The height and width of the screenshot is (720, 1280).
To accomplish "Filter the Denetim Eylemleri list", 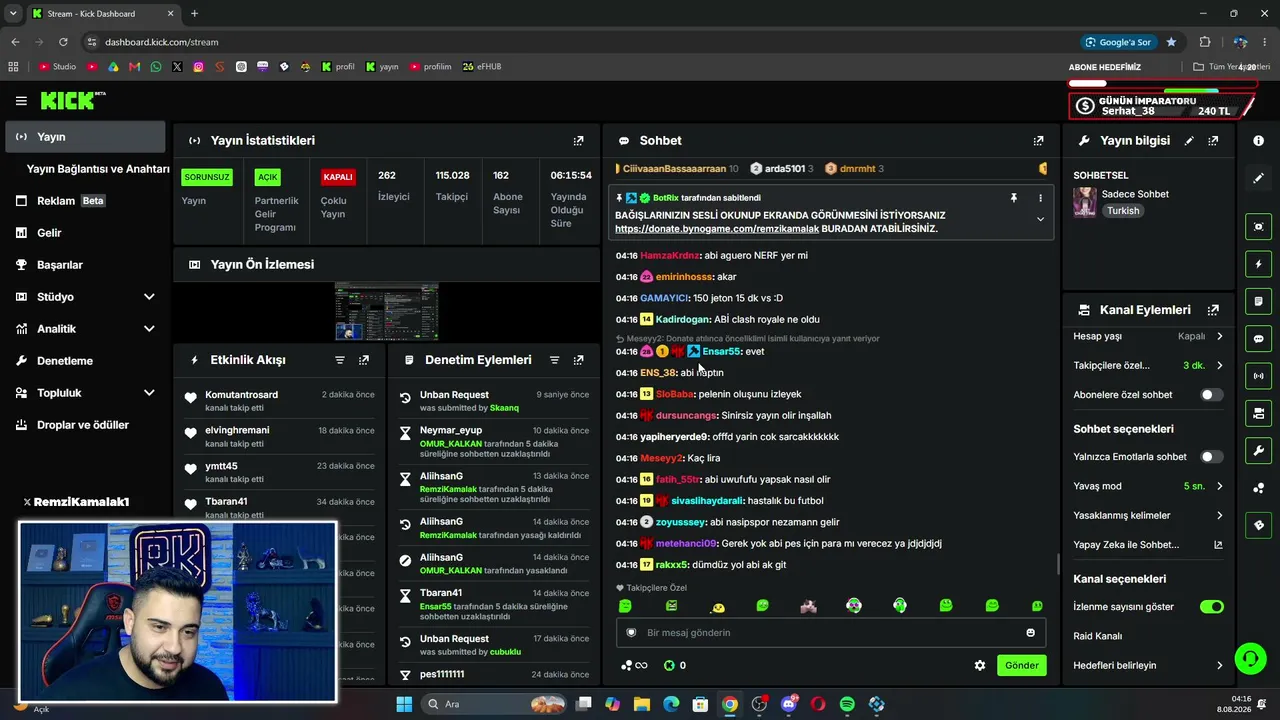I will pos(554,360).
